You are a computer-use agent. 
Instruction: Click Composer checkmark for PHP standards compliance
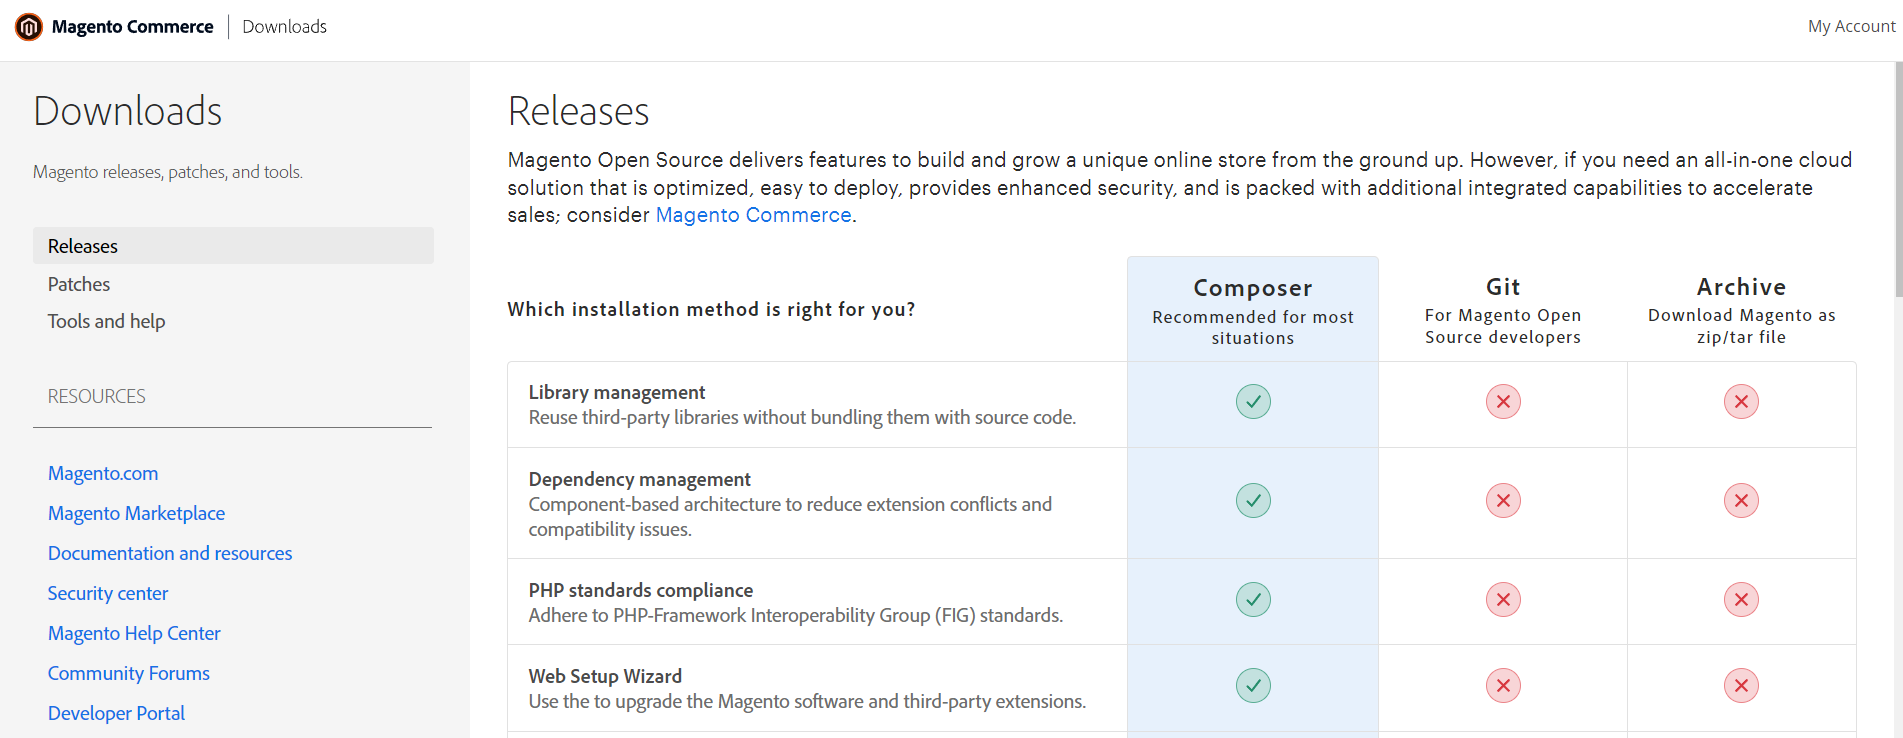point(1252,600)
